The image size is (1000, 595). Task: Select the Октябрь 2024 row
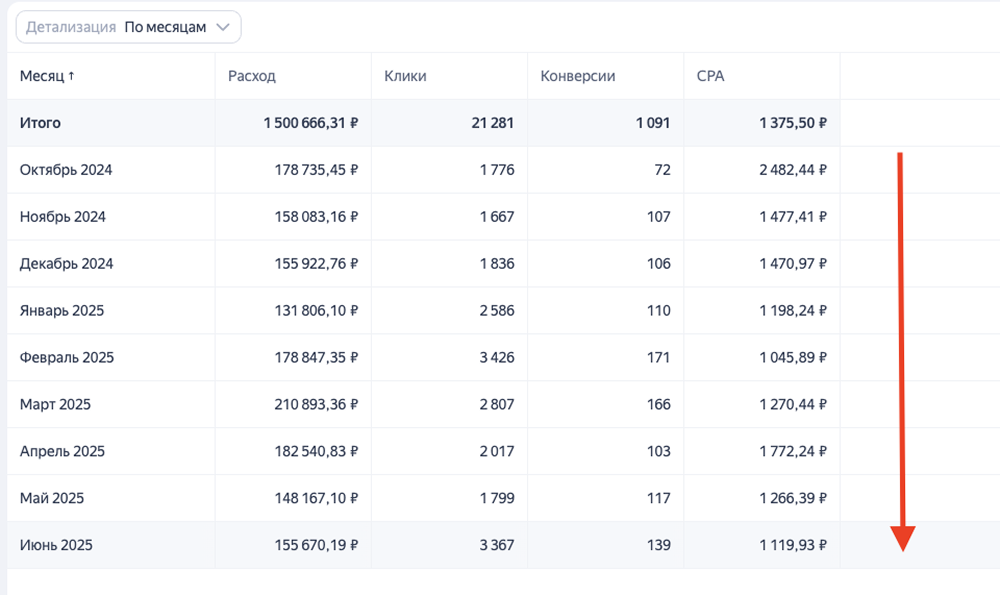[x=66, y=170]
